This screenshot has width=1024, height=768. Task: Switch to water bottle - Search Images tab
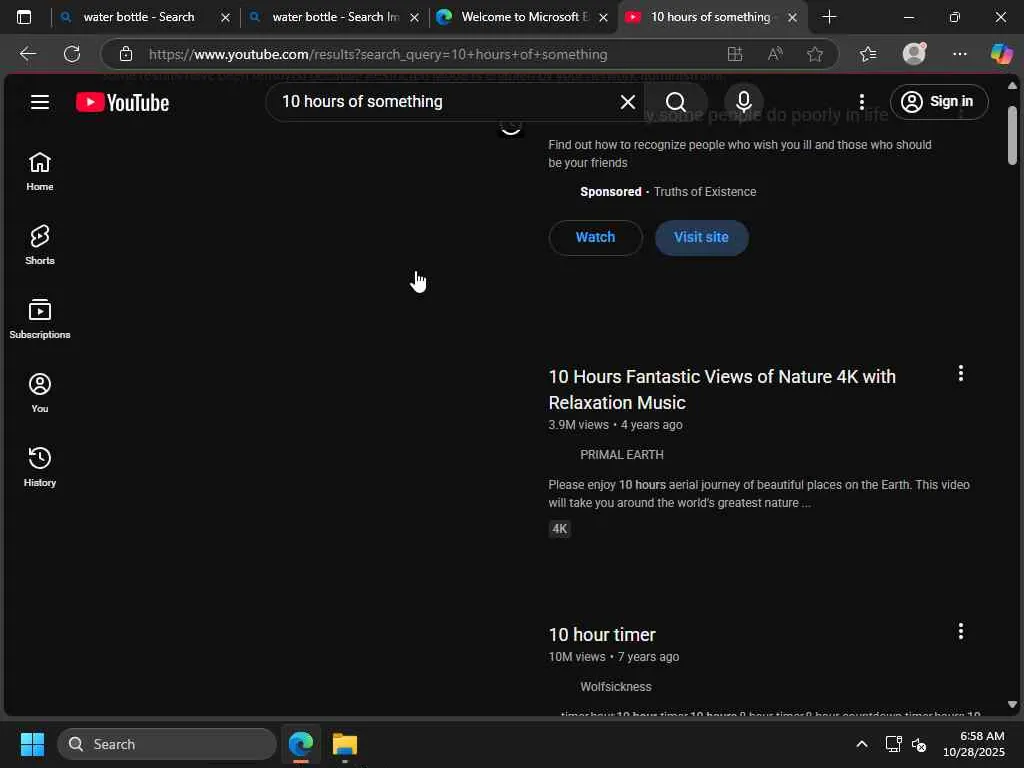tap(335, 17)
